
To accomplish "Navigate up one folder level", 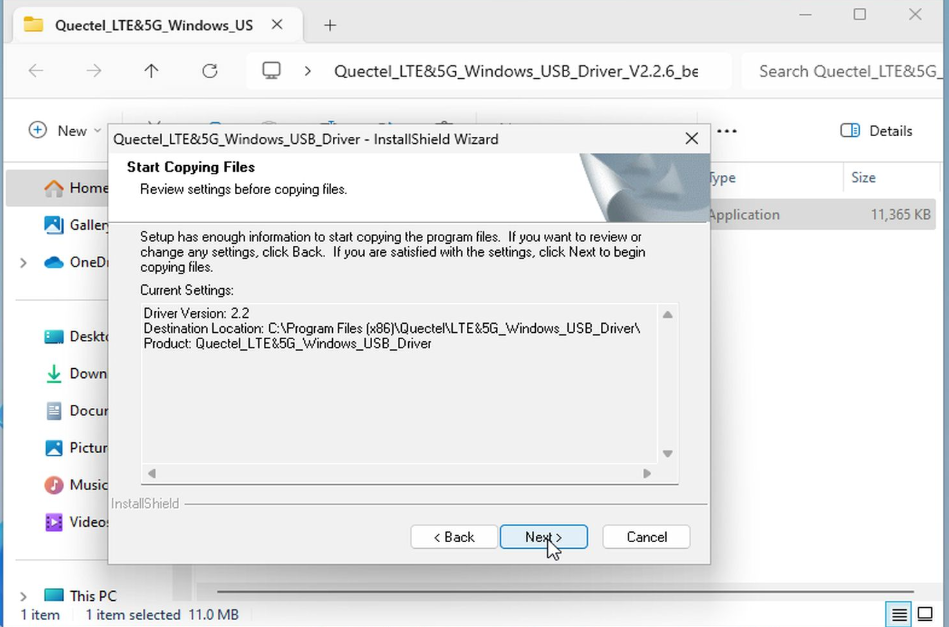I will point(151,71).
